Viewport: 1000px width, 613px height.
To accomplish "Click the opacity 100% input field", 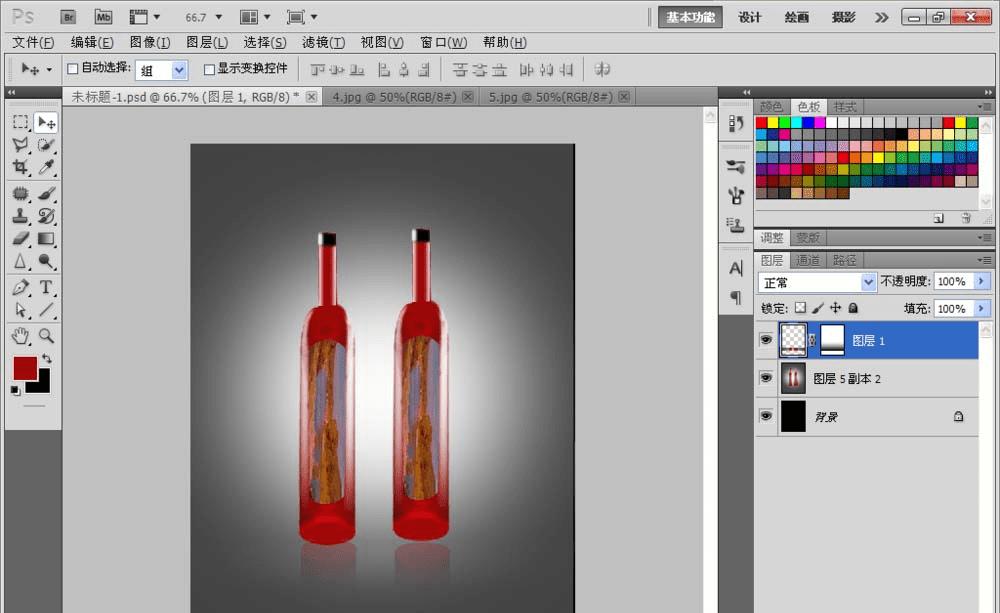I will (953, 281).
